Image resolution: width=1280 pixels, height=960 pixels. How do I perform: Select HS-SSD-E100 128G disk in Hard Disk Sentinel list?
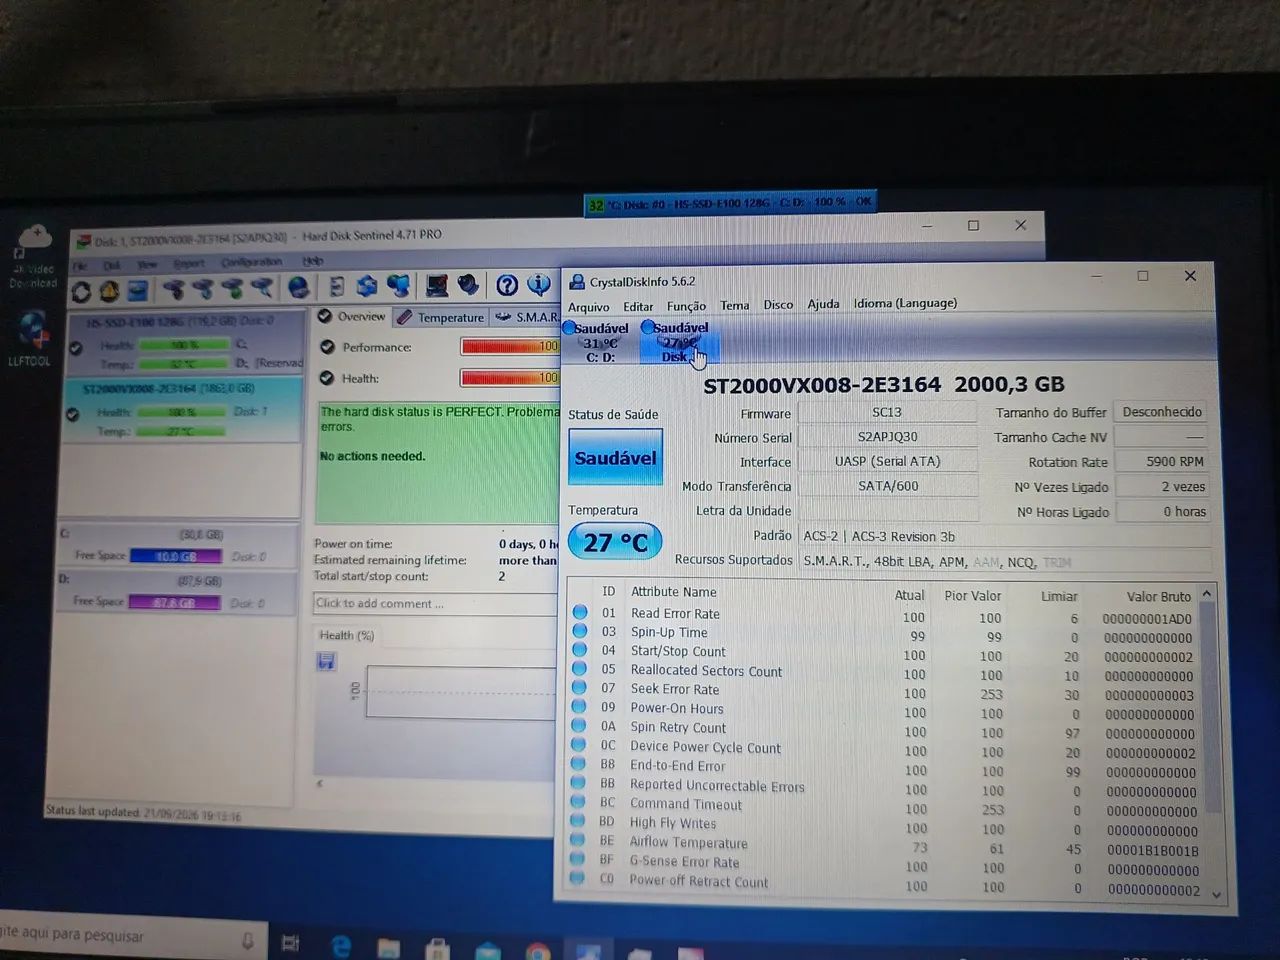pyautogui.click(x=184, y=343)
